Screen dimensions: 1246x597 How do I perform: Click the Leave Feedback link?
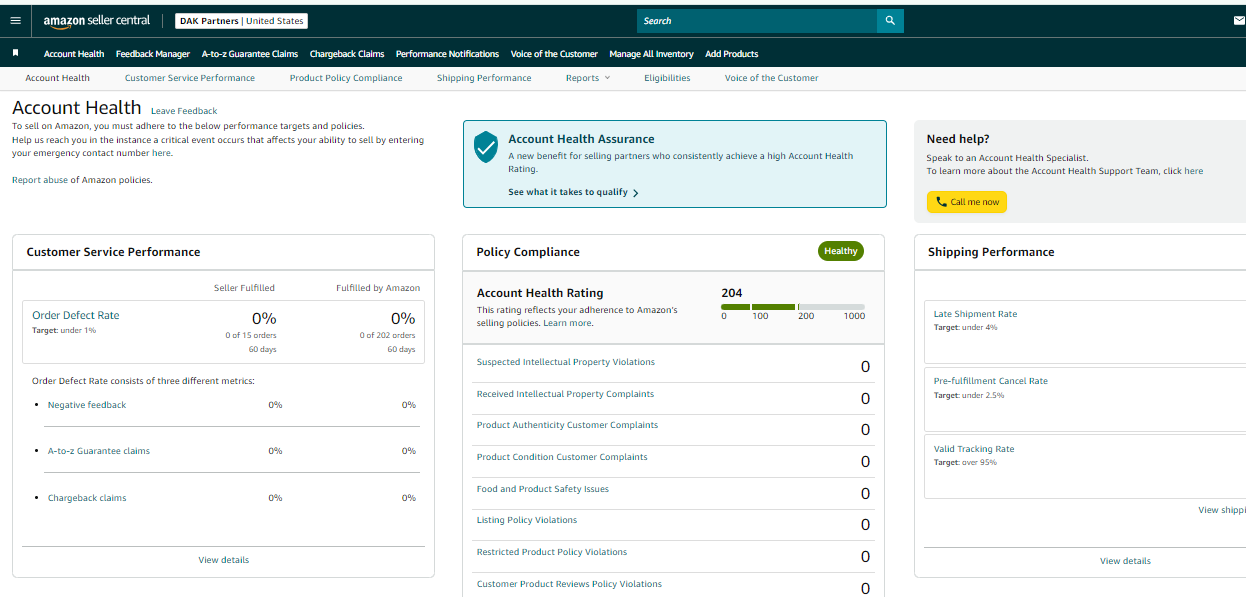click(x=184, y=111)
